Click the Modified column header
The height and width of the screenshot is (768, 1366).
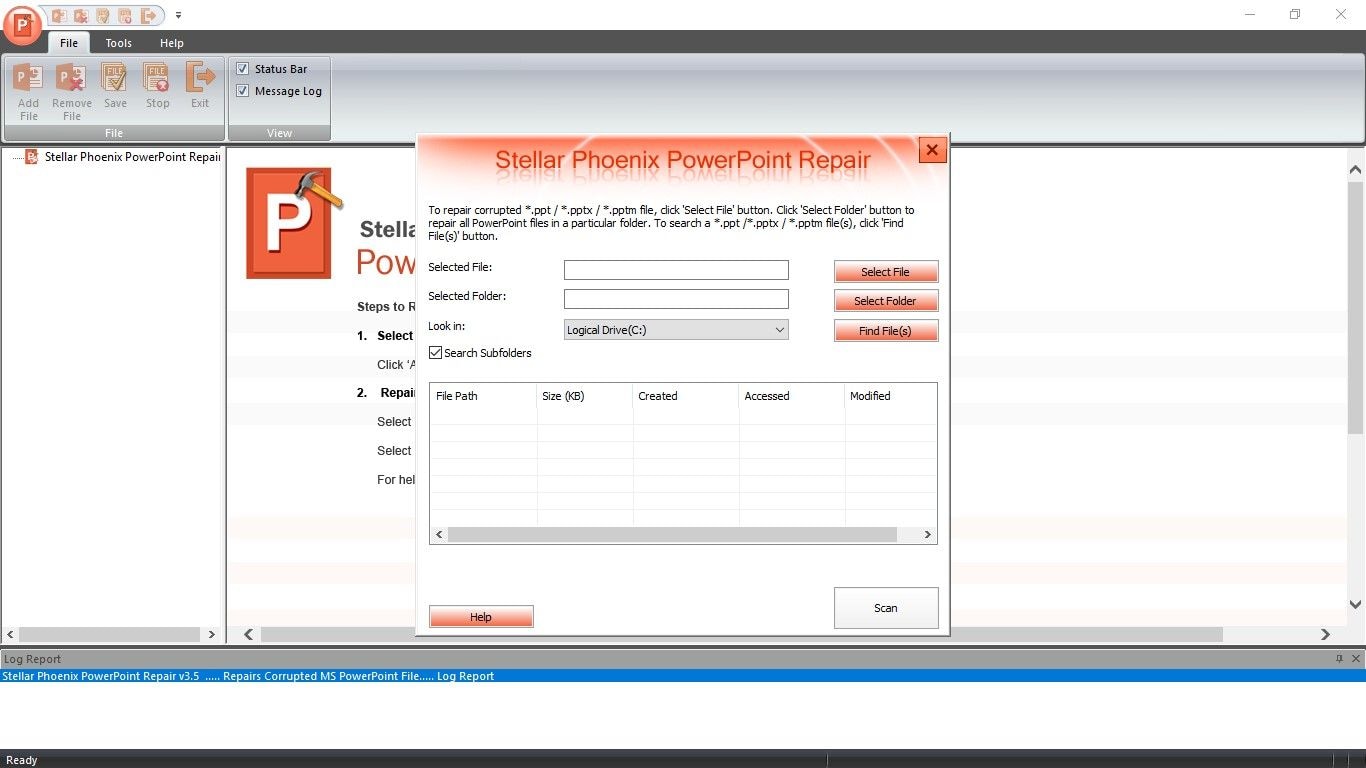click(x=891, y=396)
